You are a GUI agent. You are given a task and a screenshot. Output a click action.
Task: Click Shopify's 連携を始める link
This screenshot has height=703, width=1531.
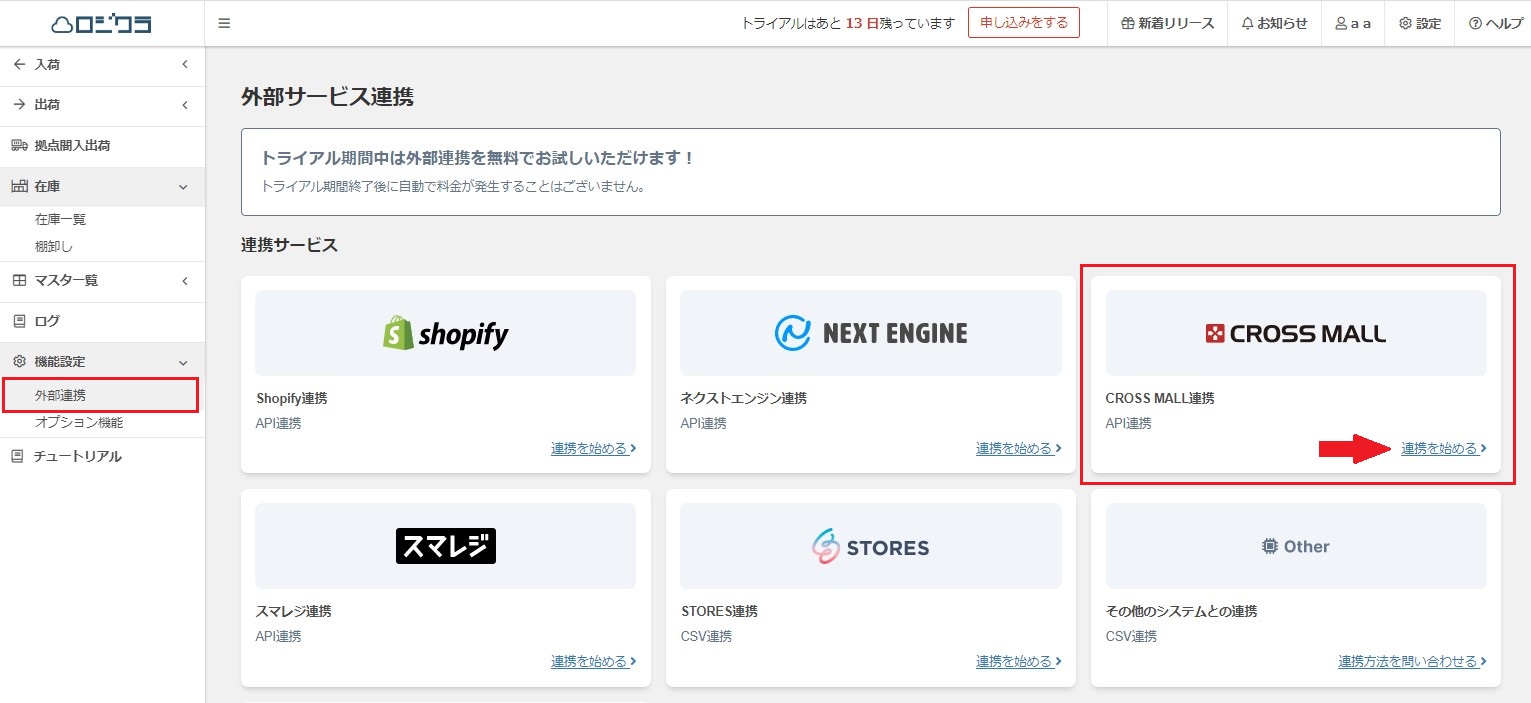tap(593, 449)
